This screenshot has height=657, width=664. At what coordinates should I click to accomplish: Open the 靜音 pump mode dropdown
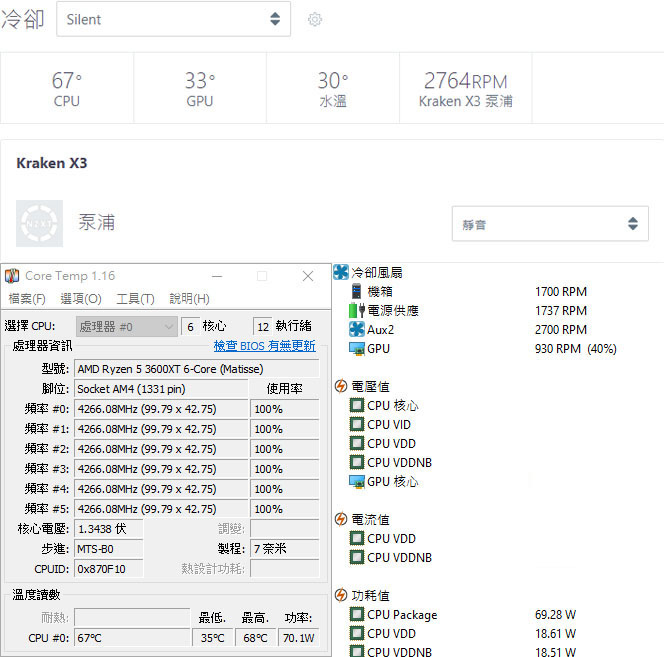[550, 224]
